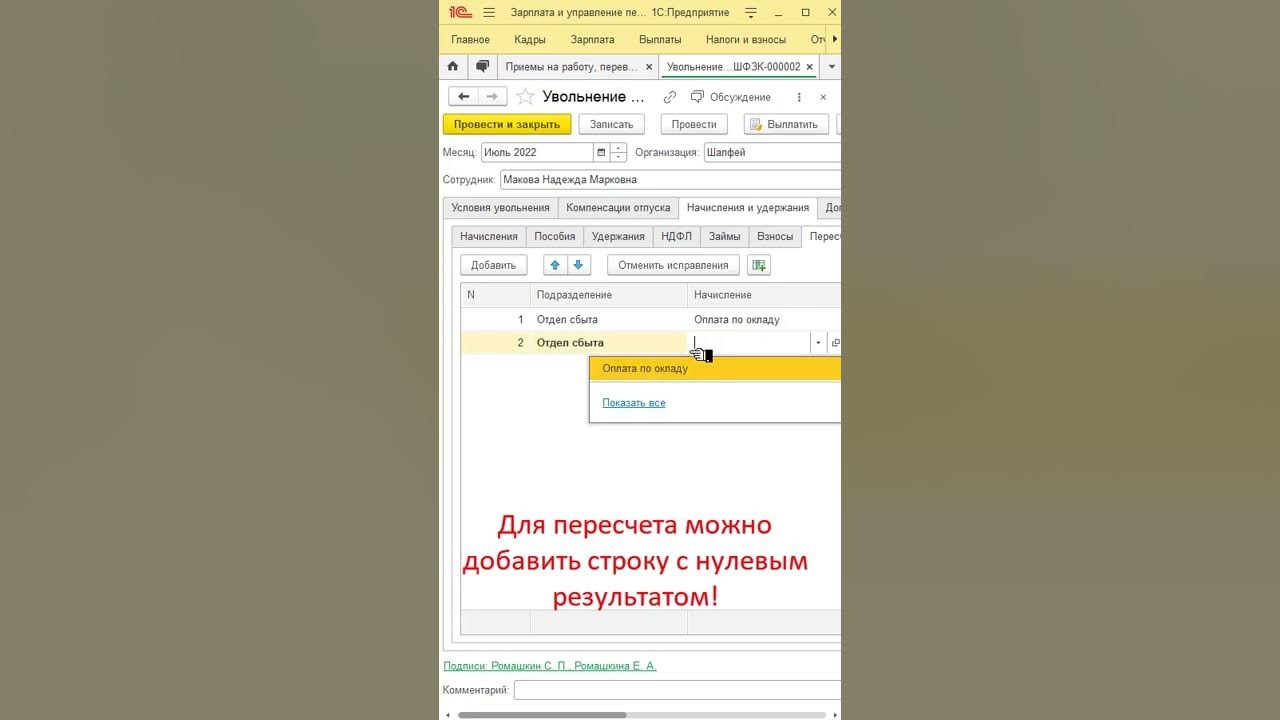Open the Начисление dropdown arrow in row 2

pyautogui.click(x=818, y=343)
